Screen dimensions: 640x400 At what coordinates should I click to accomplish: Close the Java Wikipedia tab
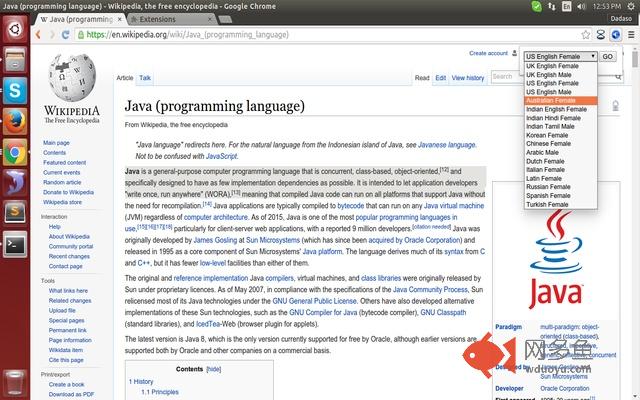coord(120,19)
